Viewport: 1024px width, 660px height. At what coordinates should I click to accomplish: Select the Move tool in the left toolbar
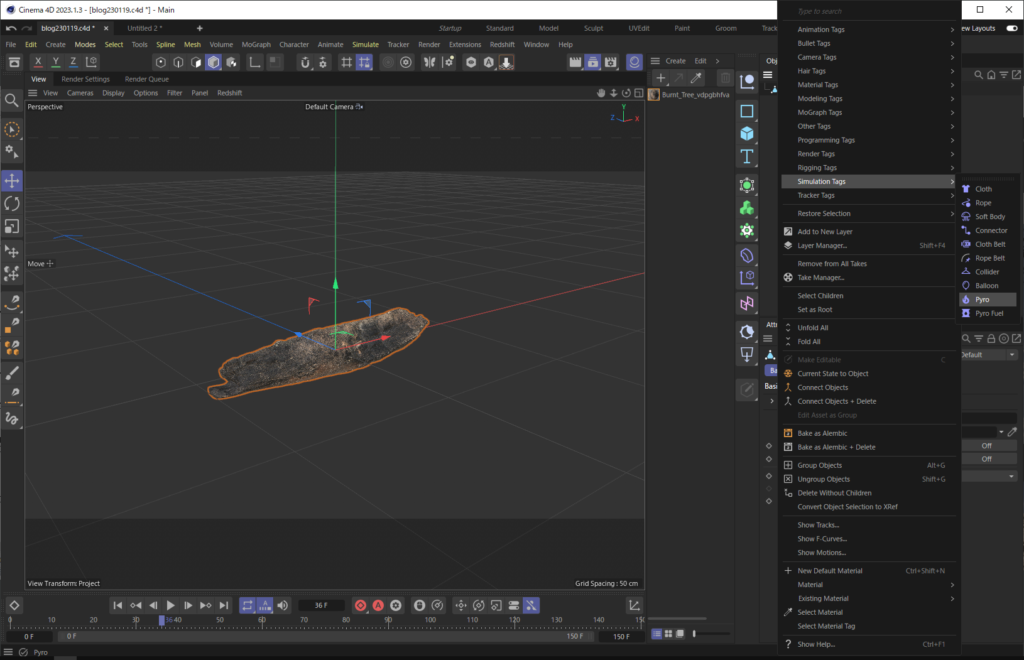[12, 180]
